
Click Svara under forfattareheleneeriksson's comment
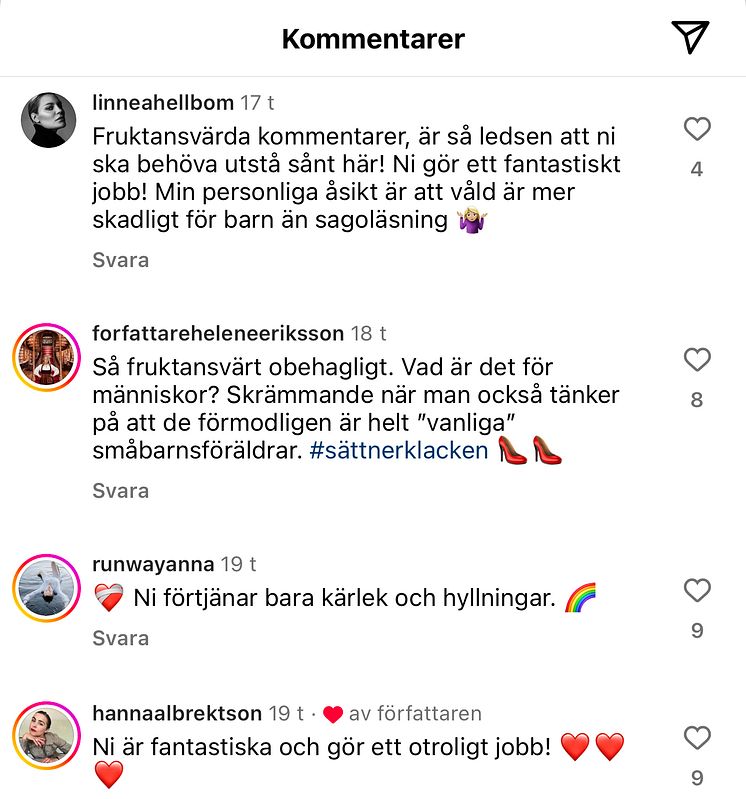point(120,491)
